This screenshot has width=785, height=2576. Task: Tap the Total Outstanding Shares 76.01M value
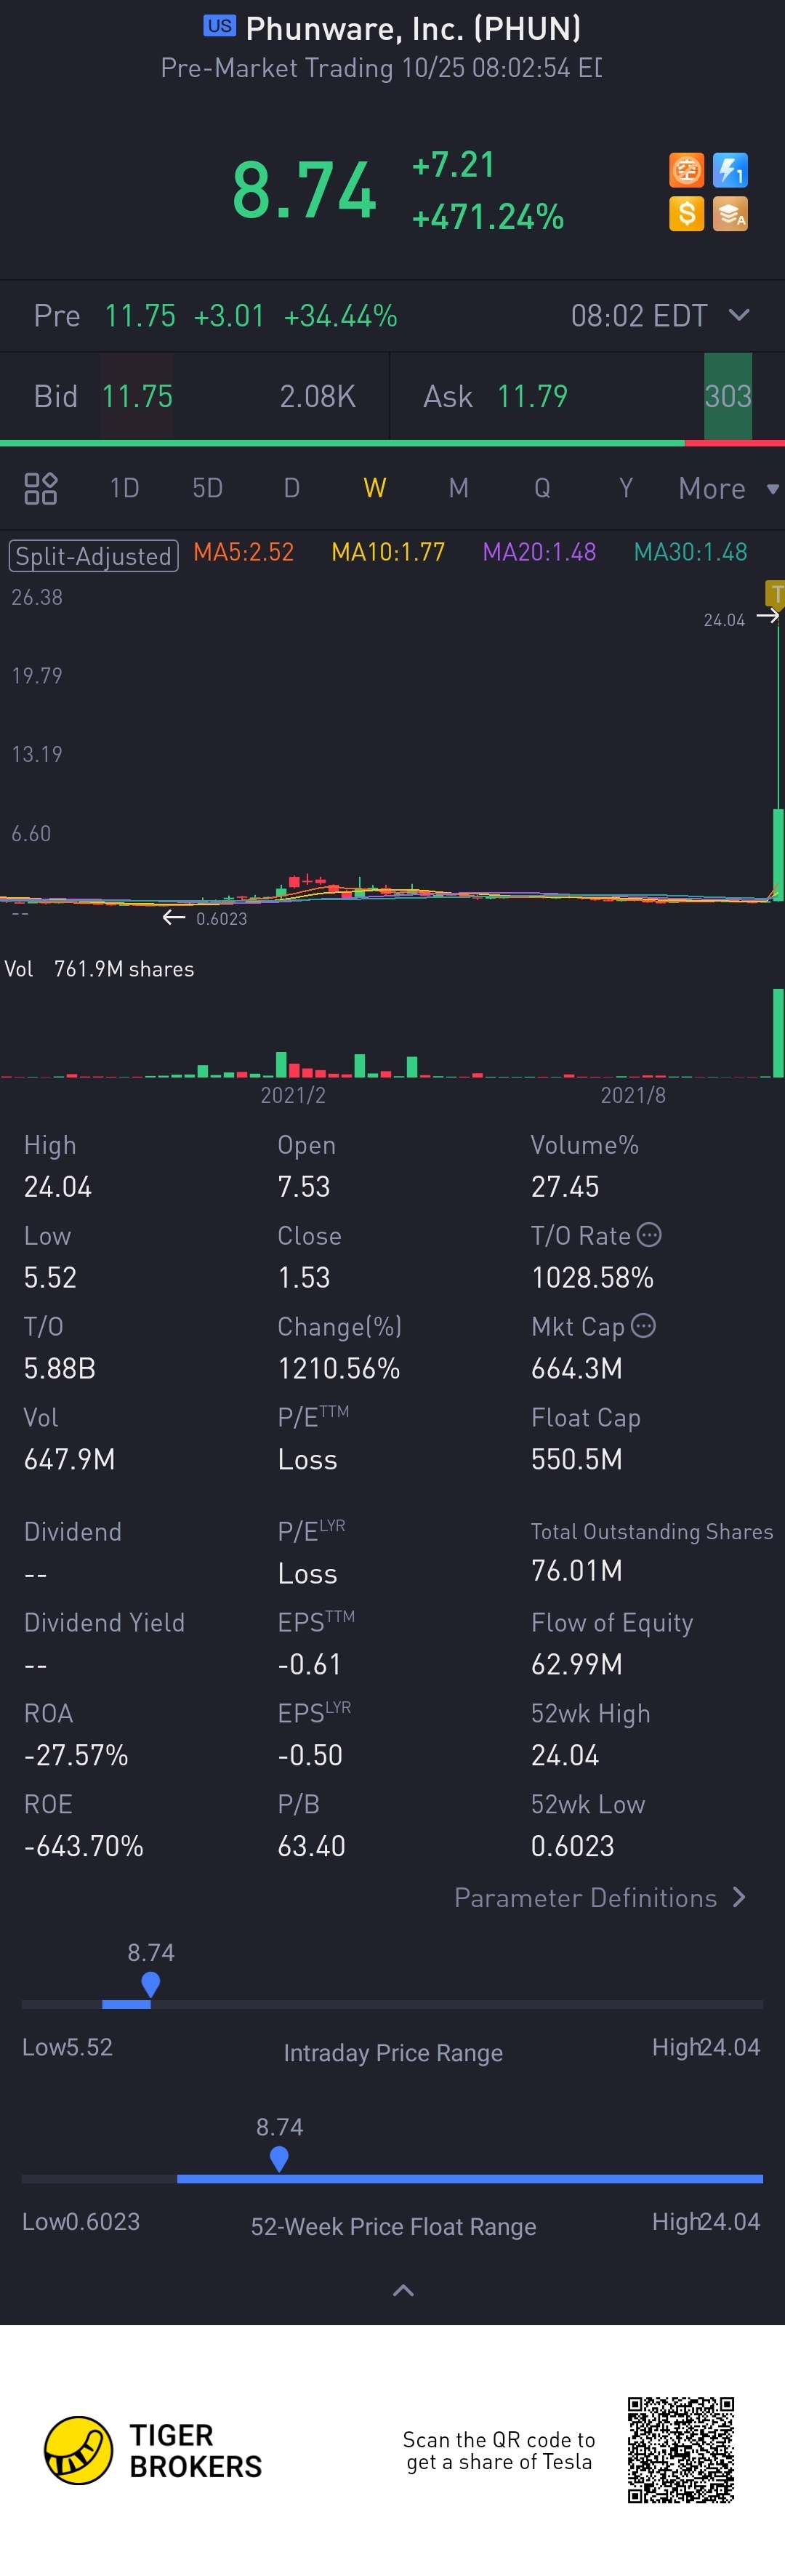(577, 1571)
